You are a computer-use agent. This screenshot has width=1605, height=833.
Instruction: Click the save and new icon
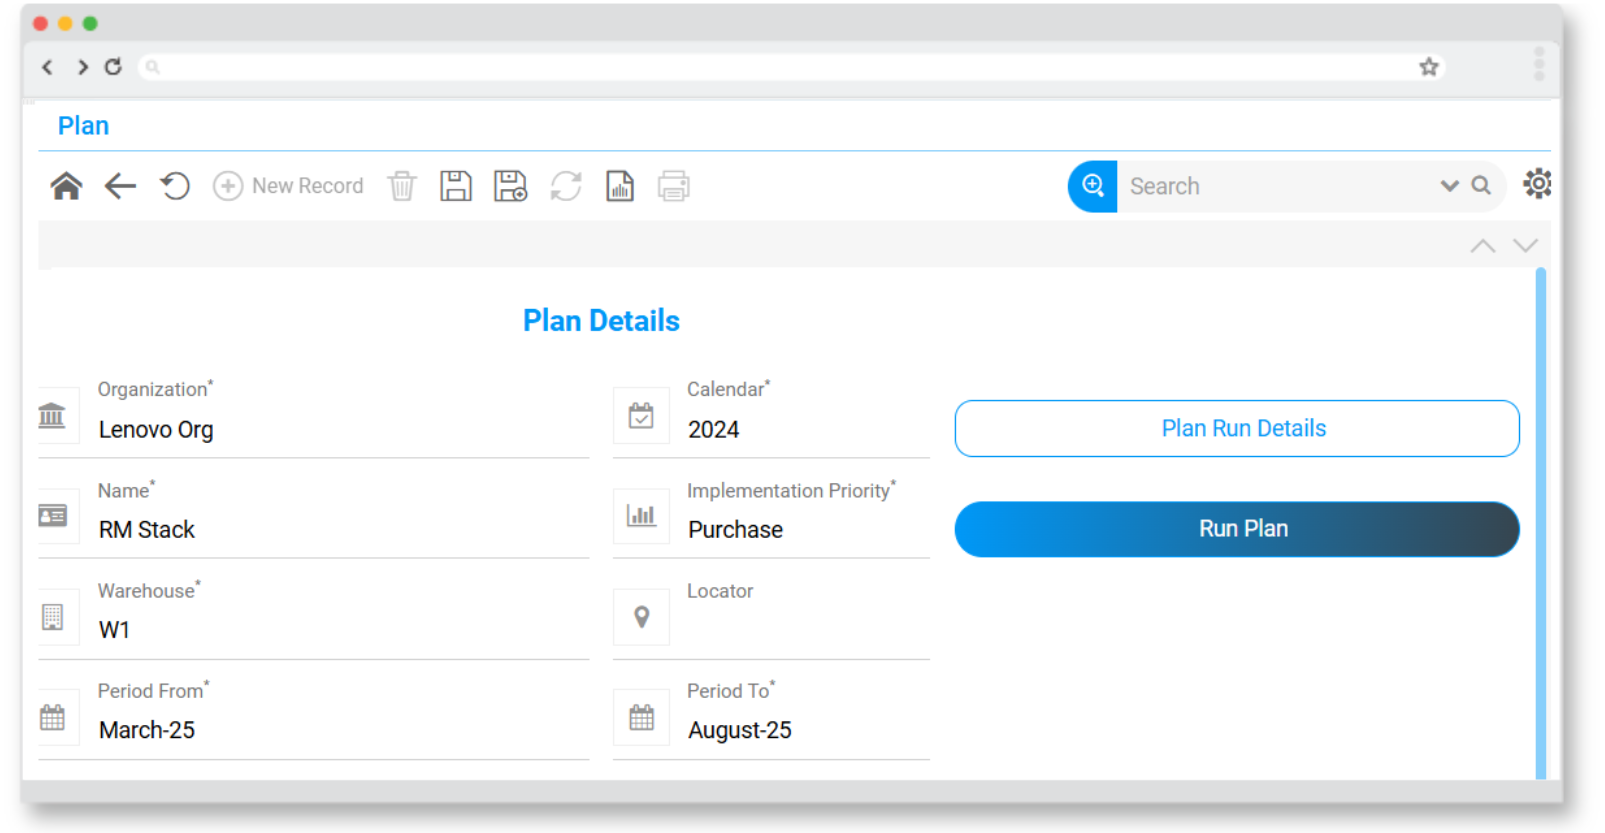click(510, 186)
